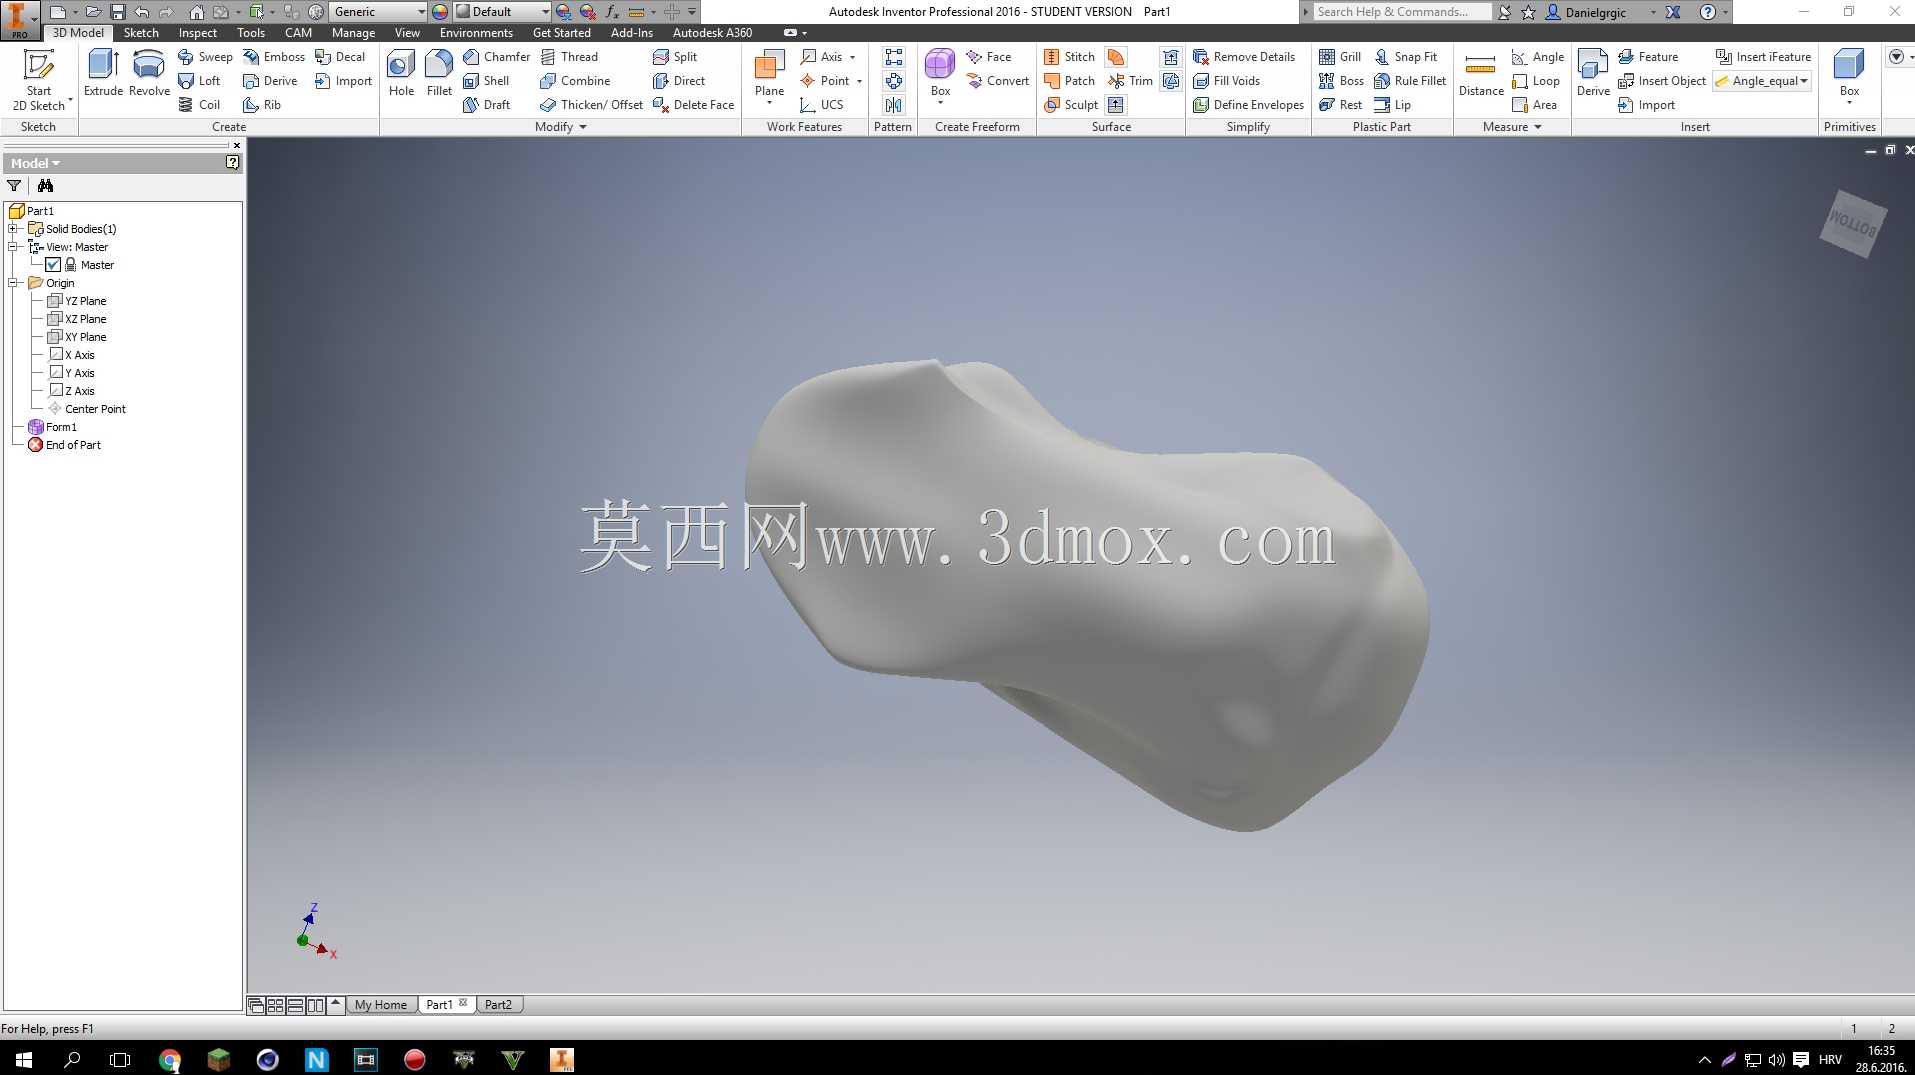Click the Insert Object button
The image size is (1915, 1075).
[1662, 81]
